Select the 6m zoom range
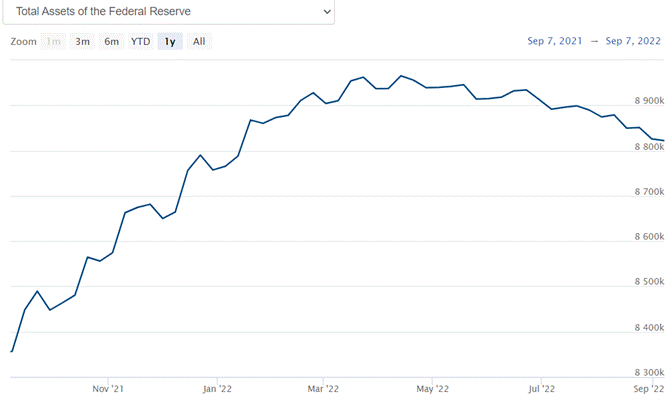Image resolution: width=671 pixels, height=404 pixels. coord(112,42)
